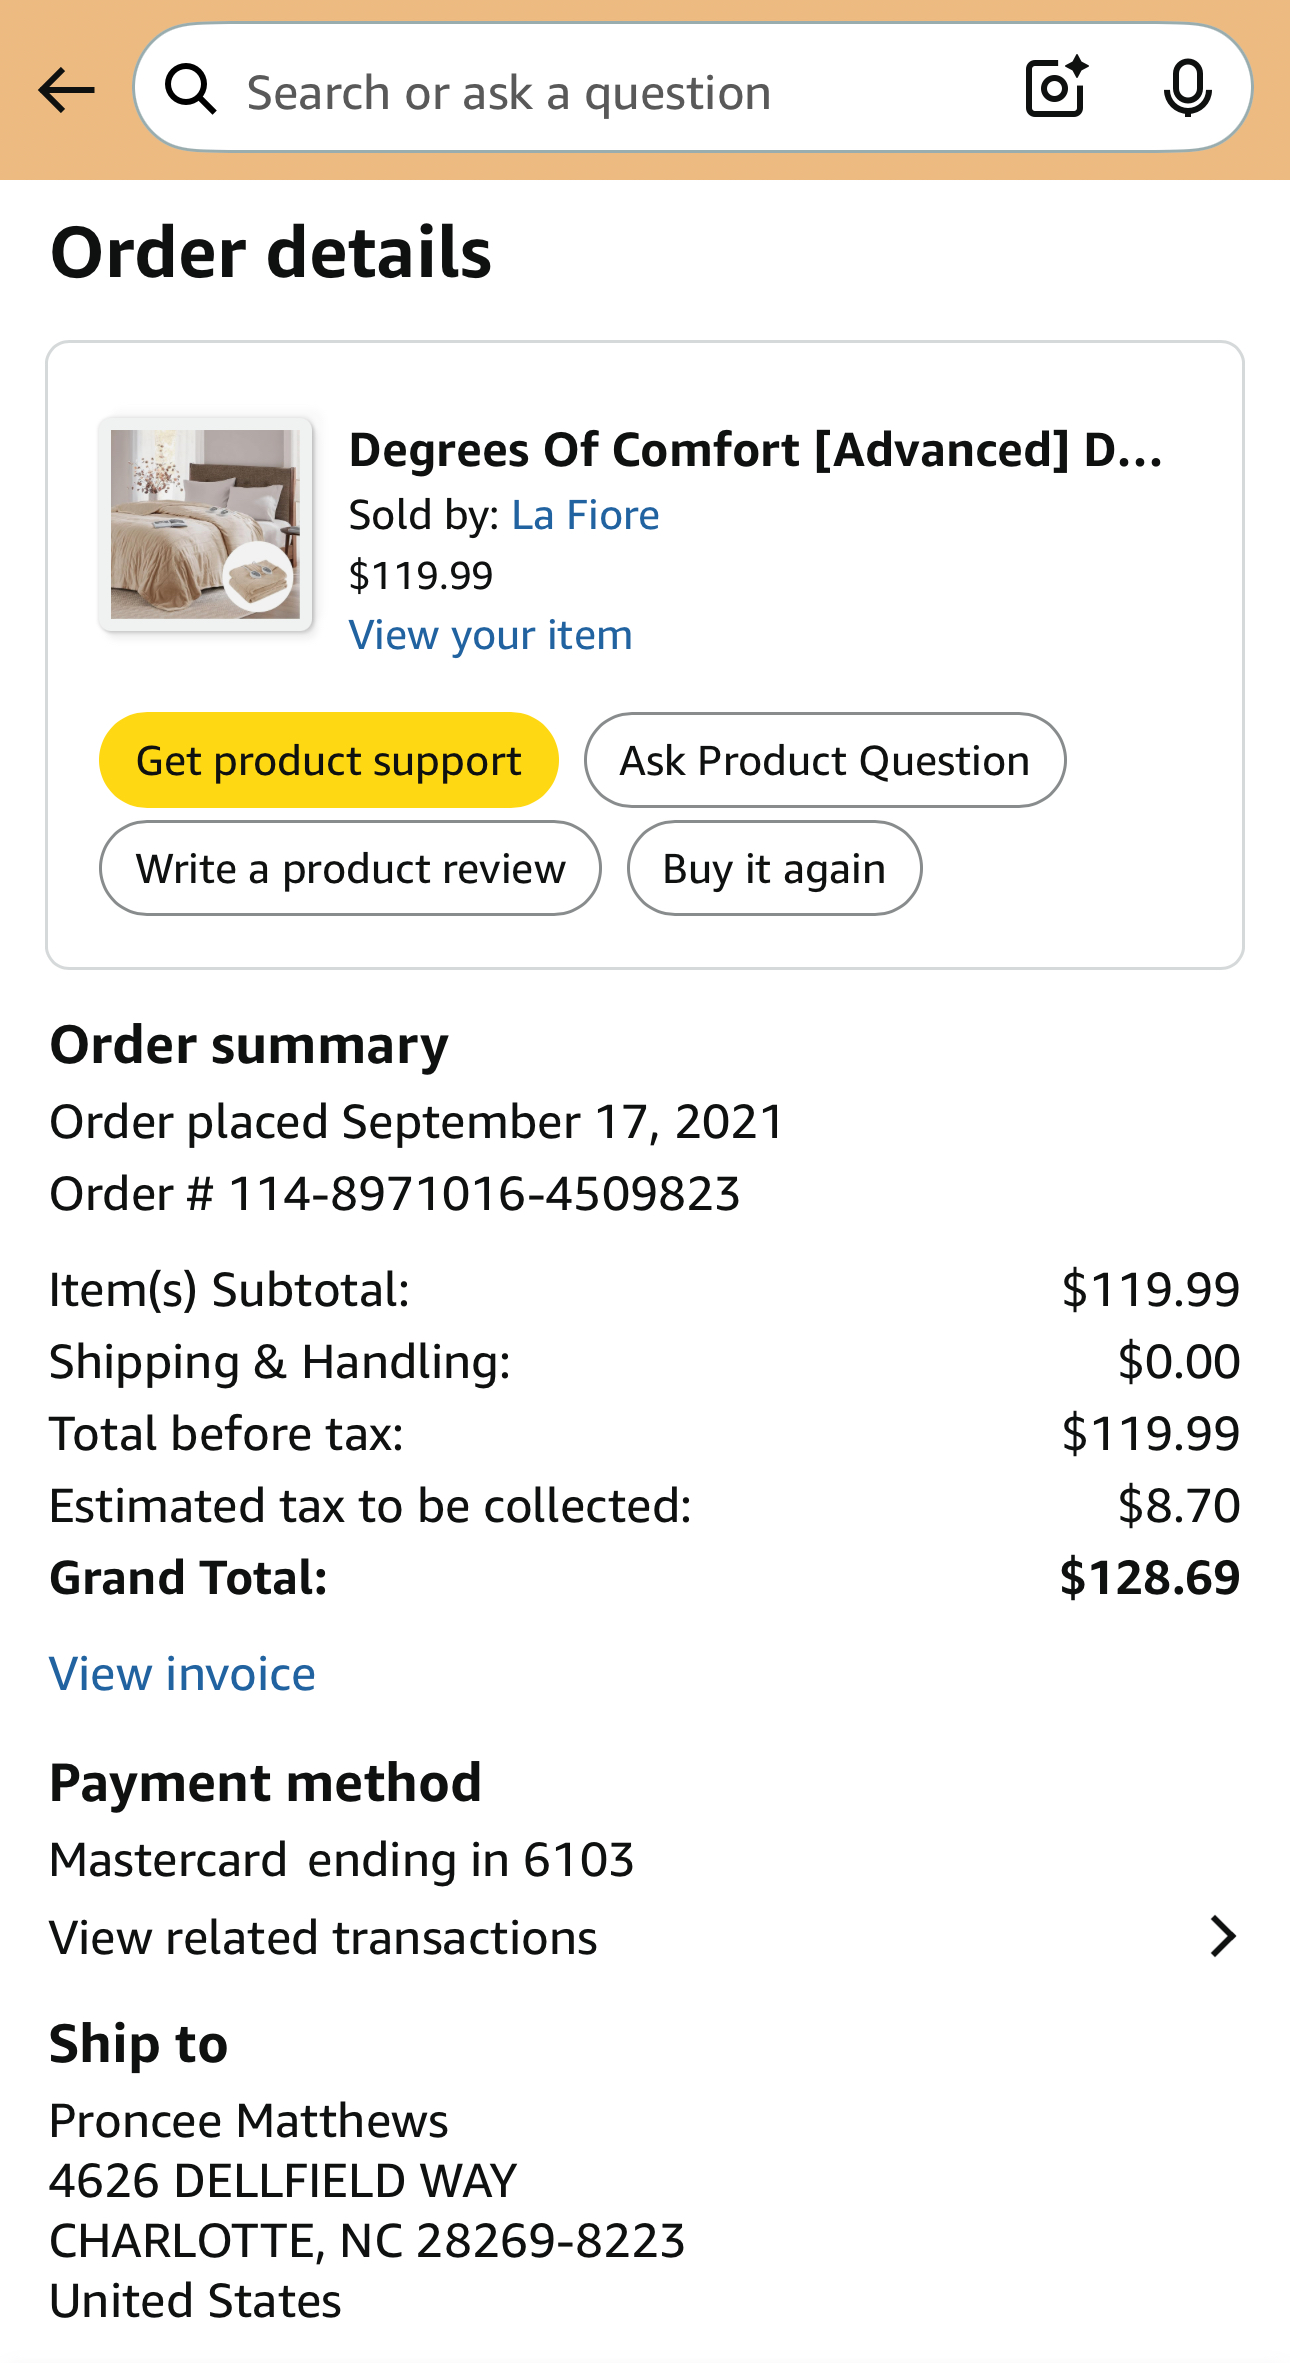Open View related transactions row
The image size is (1290, 2363).
pyautogui.click(x=645, y=1937)
